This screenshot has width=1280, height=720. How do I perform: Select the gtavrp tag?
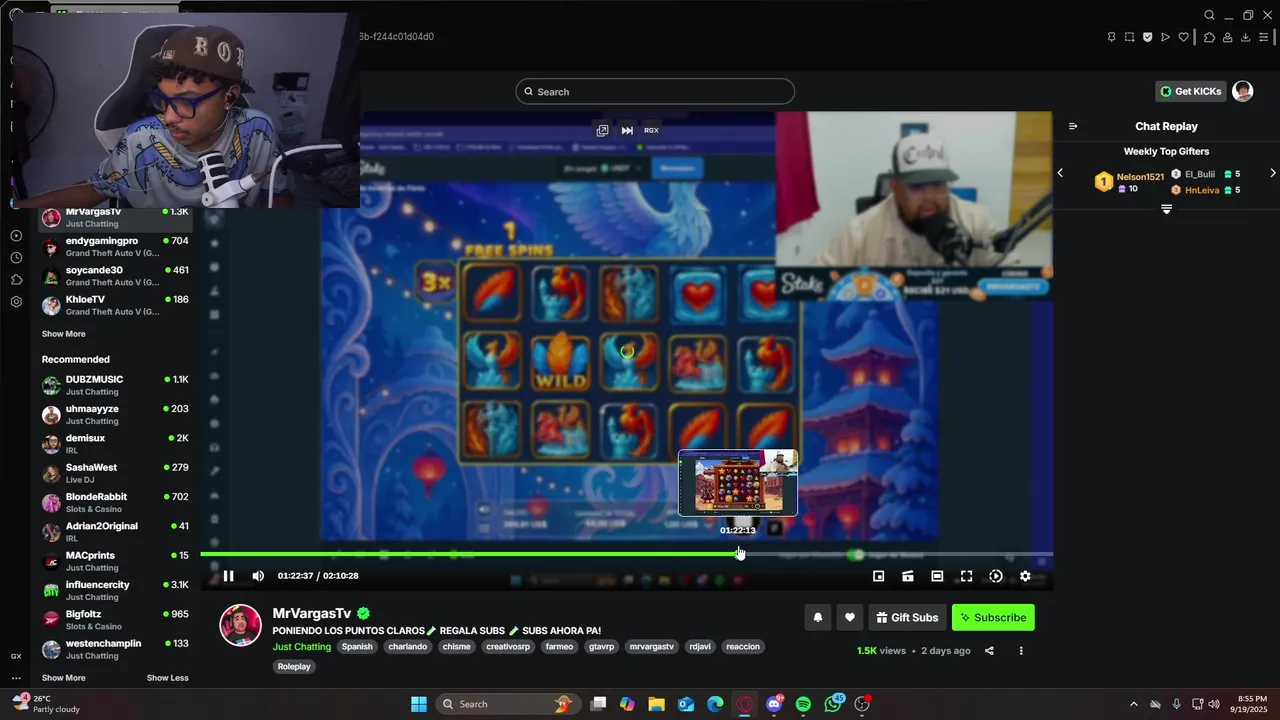(x=602, y=647)
